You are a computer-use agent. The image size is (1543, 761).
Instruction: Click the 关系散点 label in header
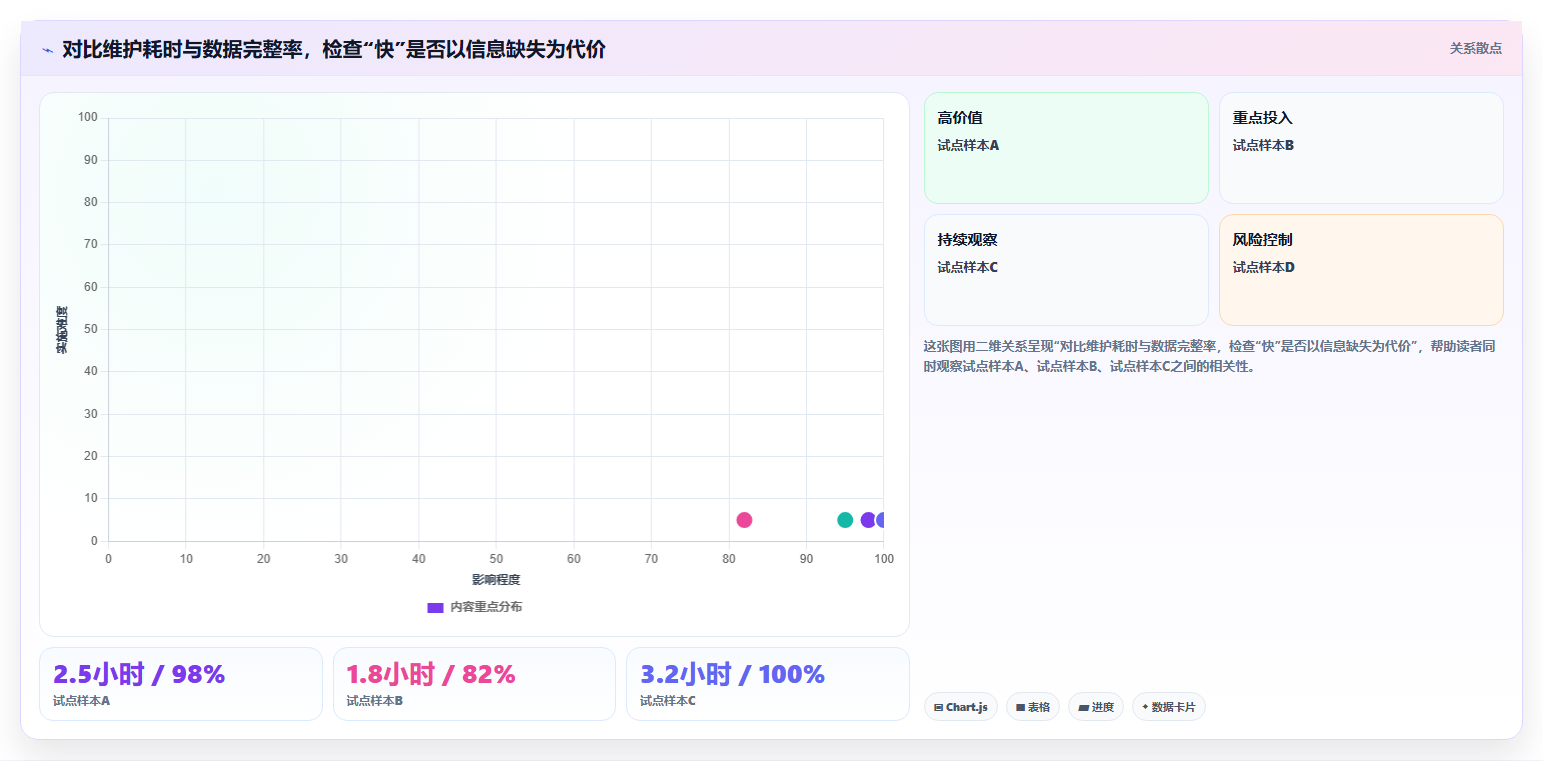coord(1475,48)
